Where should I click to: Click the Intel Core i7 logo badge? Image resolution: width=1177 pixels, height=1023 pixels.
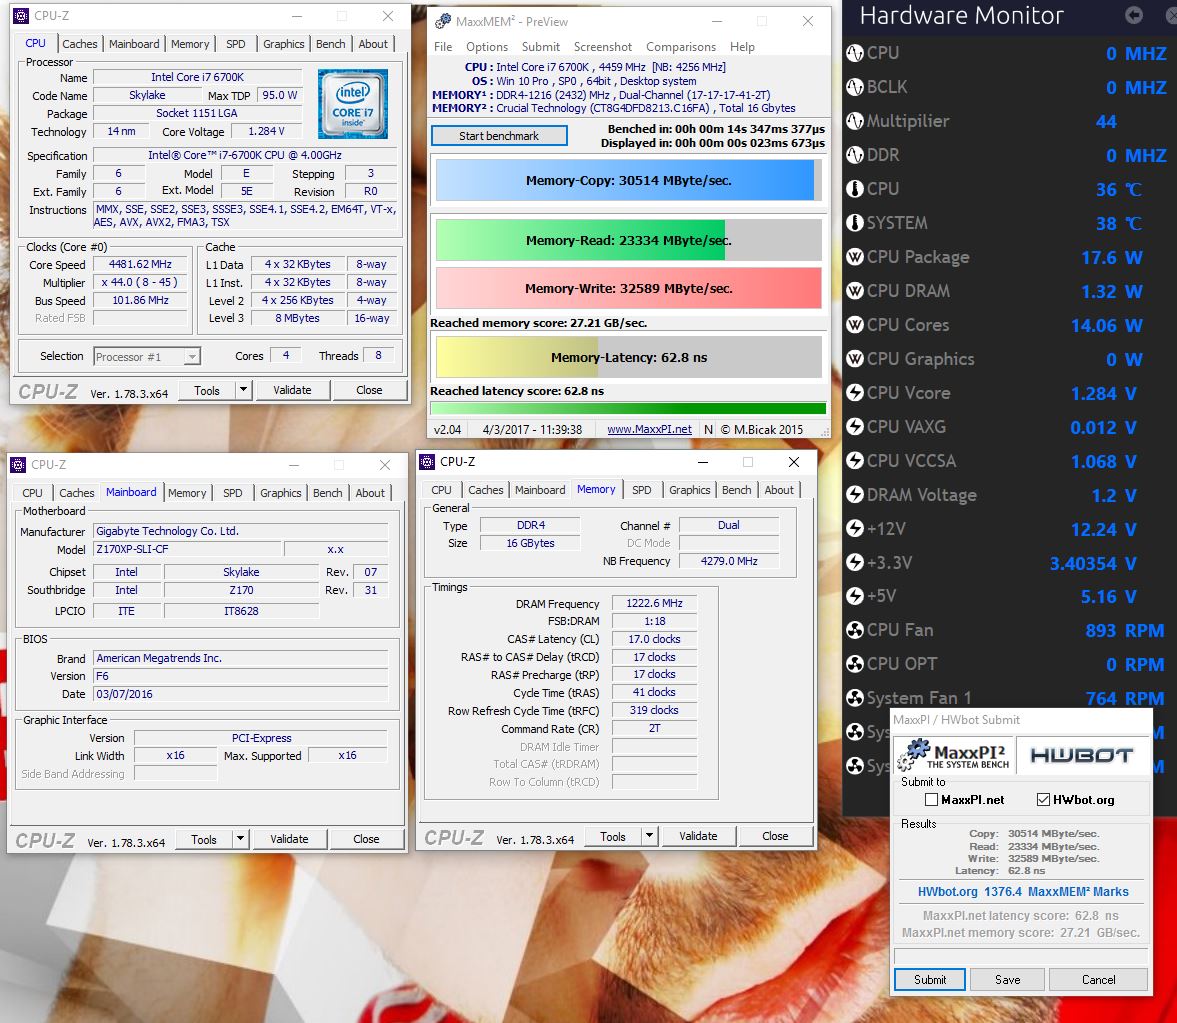(x=353, y=104)
